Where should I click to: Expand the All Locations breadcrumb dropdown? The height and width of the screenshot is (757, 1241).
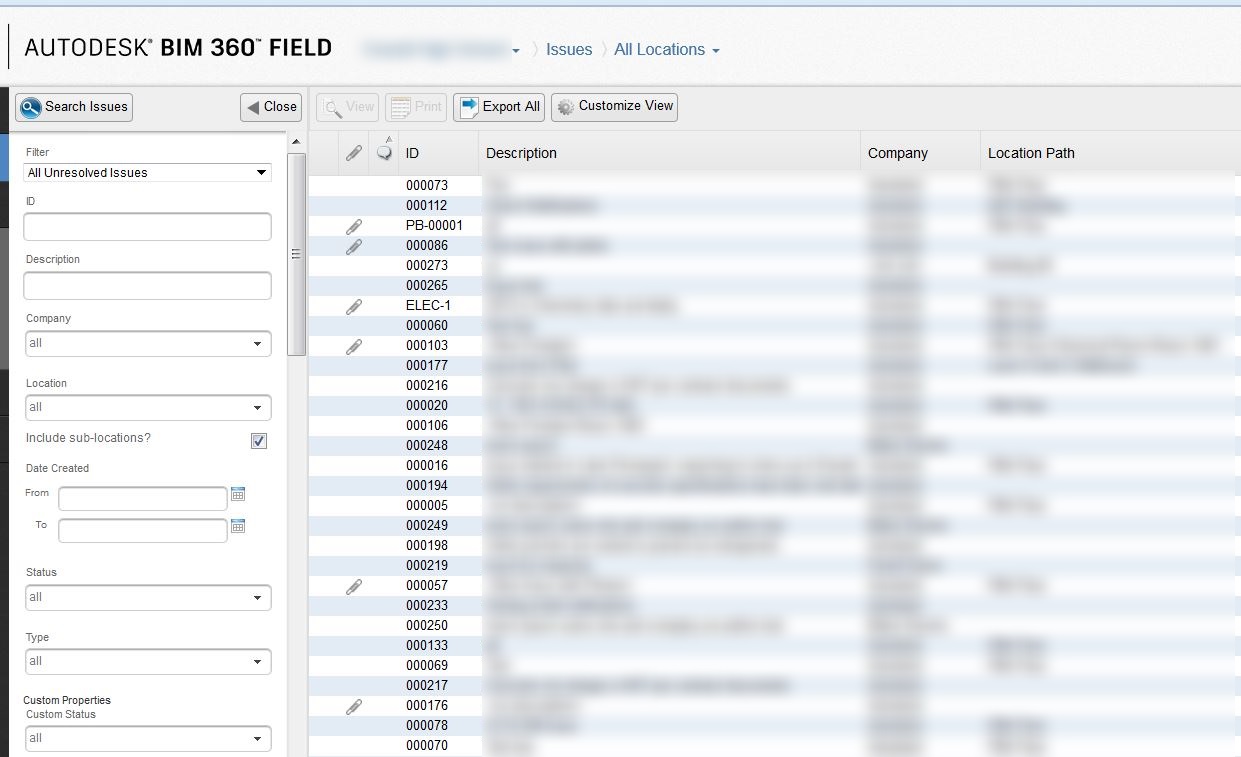coord(716,49)
